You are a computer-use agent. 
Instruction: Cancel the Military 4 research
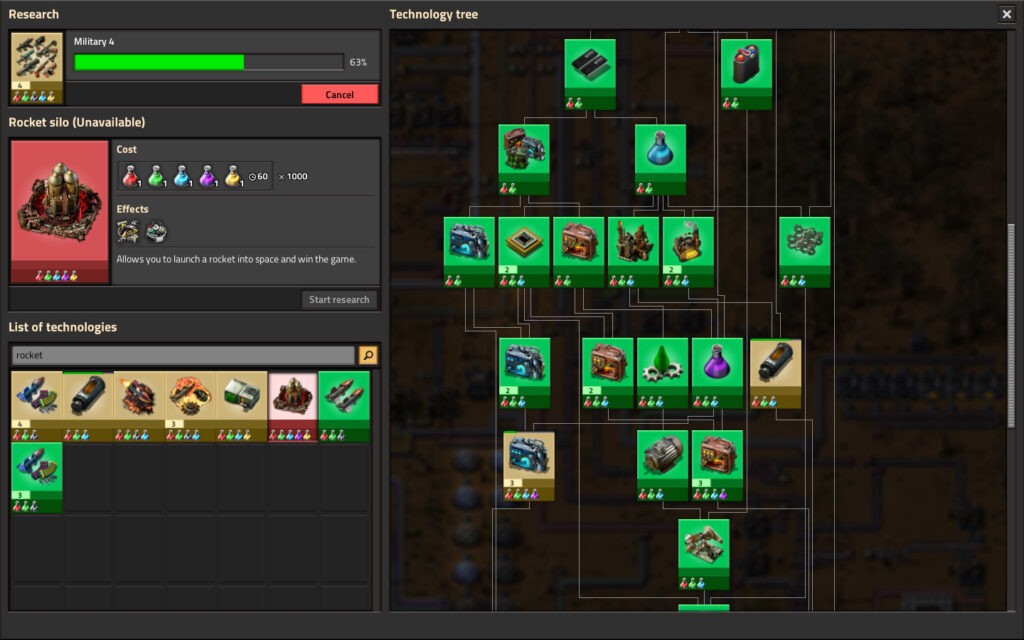(340, 94)
